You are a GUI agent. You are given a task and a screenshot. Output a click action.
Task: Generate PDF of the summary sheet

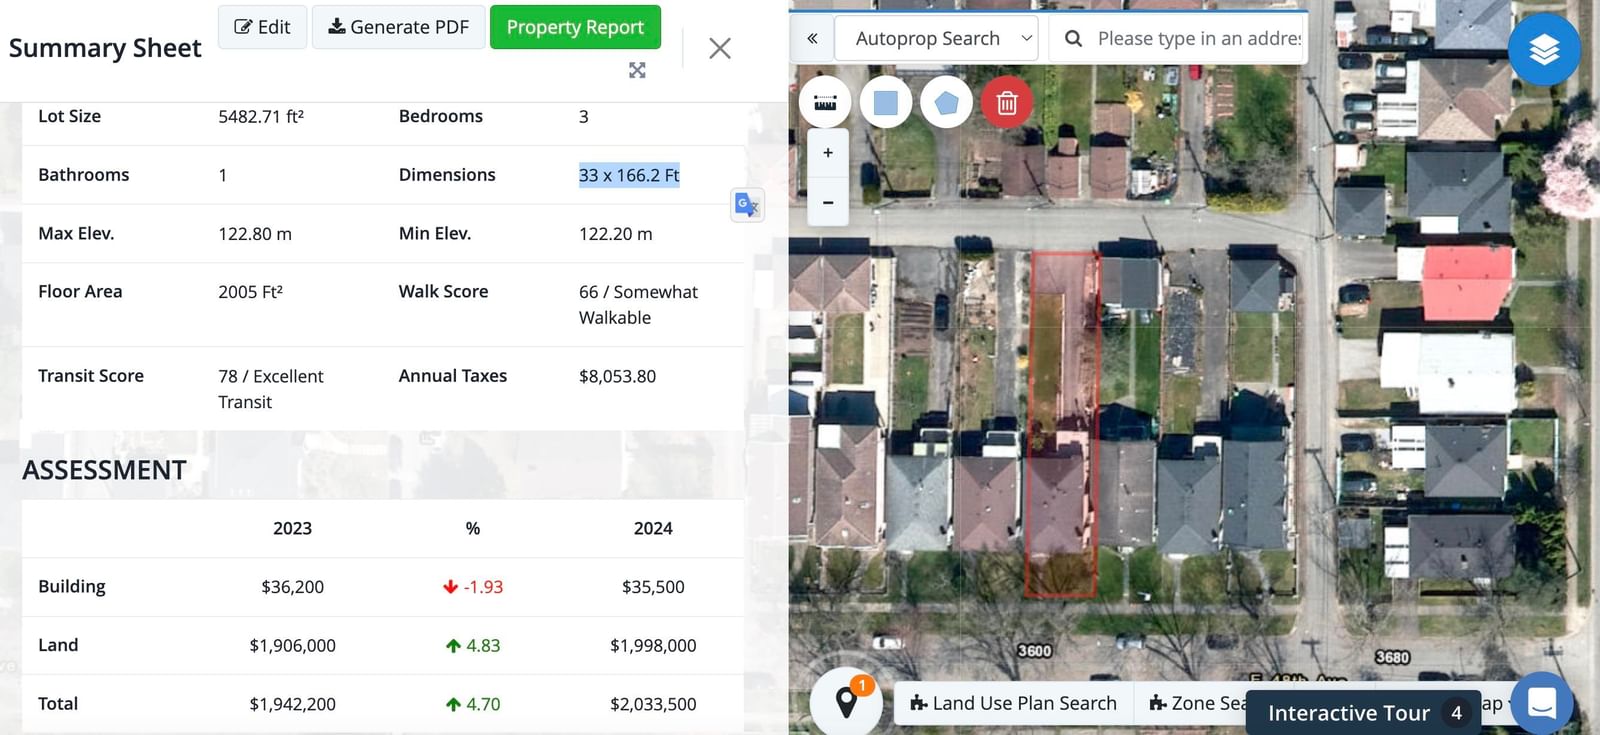click(x=398, y=27)
